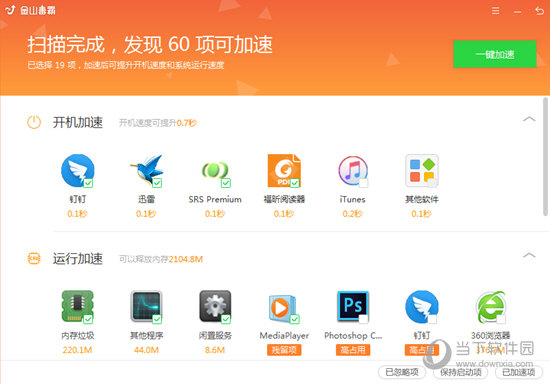
Task: Select the 其他程序 monitor icon
Action: [146, 306]
